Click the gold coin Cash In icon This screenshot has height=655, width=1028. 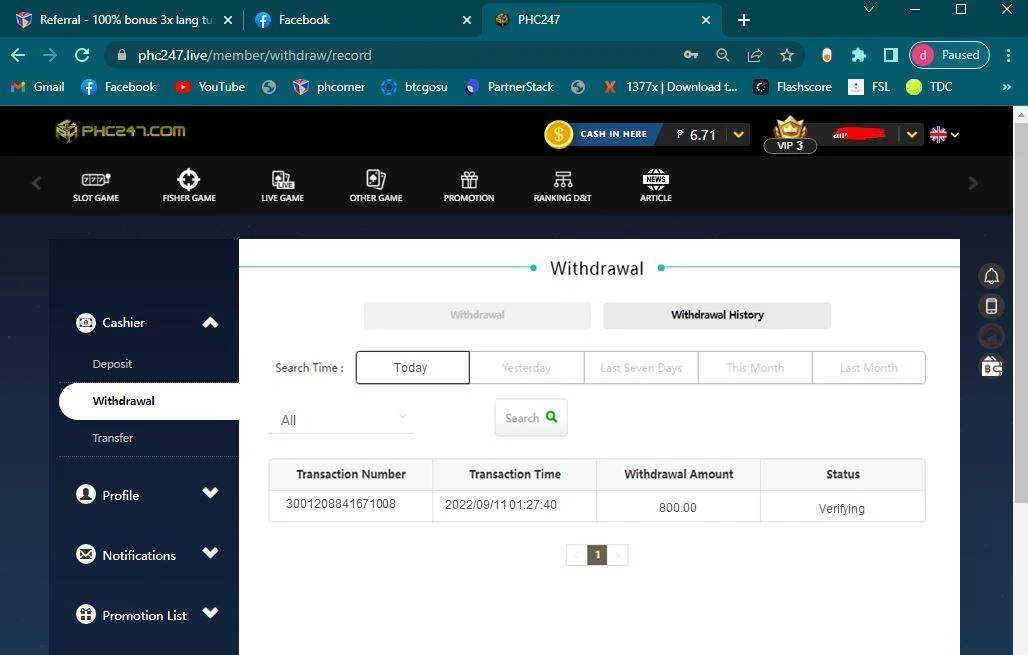(559, 134)
